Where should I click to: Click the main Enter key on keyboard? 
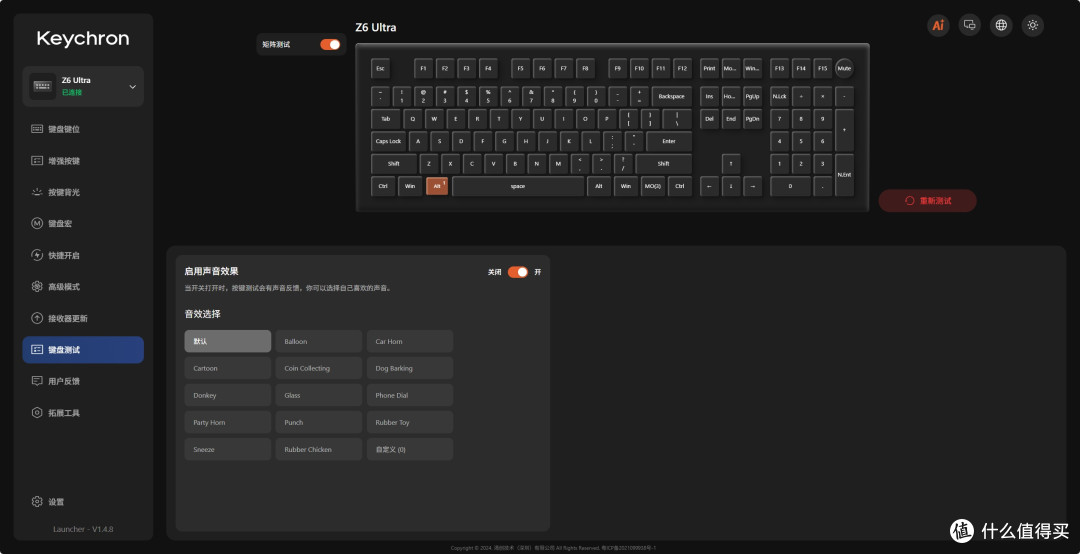[669, 141]
